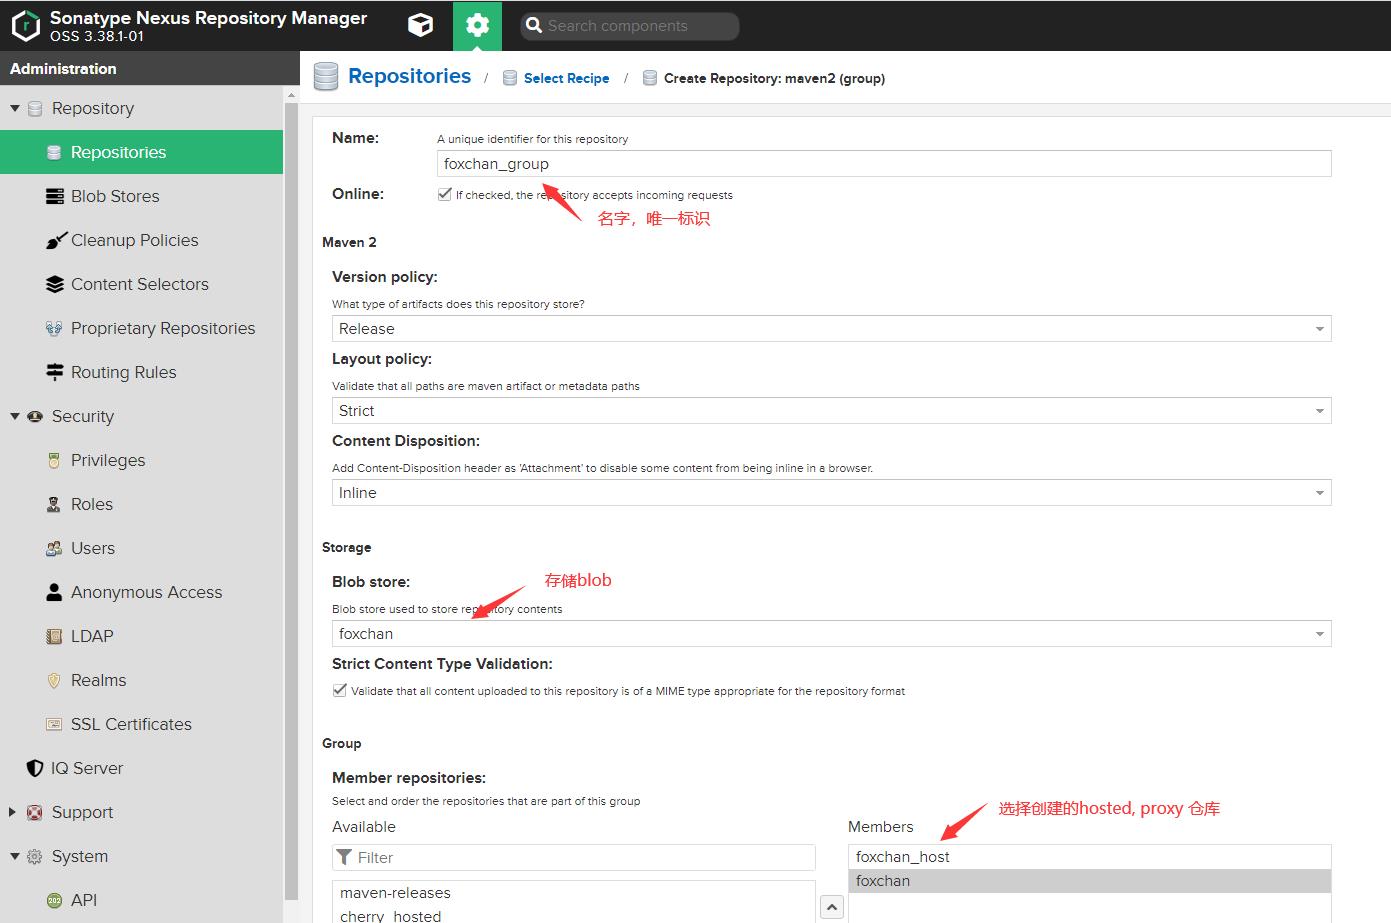This screenshot has width=1391, height=923.
Task: Click the Security section icon
Action: (35, 416)
